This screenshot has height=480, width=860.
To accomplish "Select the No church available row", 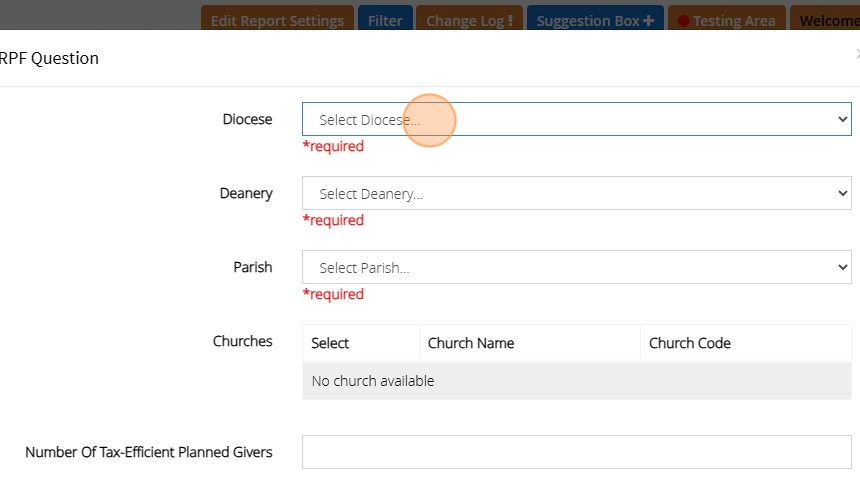I will (576, 381).
